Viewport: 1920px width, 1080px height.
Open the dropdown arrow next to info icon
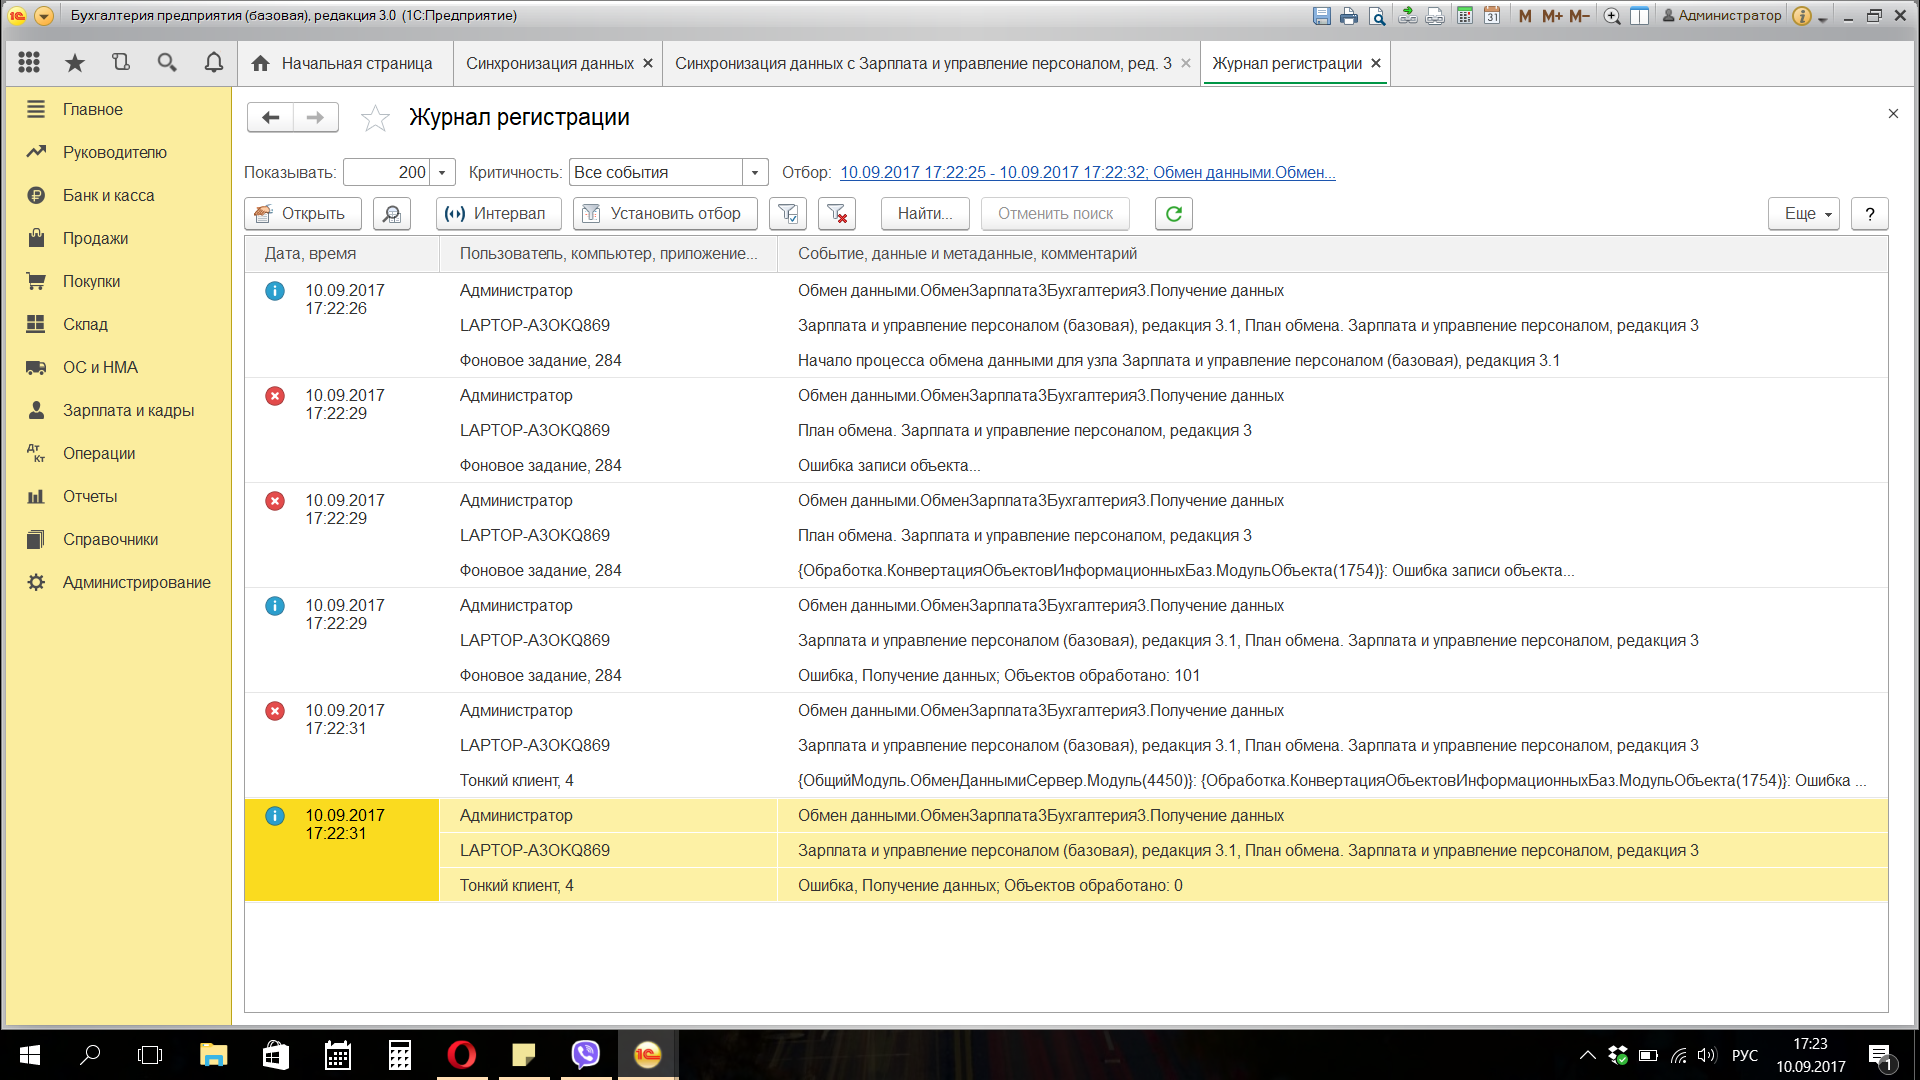(x=1823, y=18)
